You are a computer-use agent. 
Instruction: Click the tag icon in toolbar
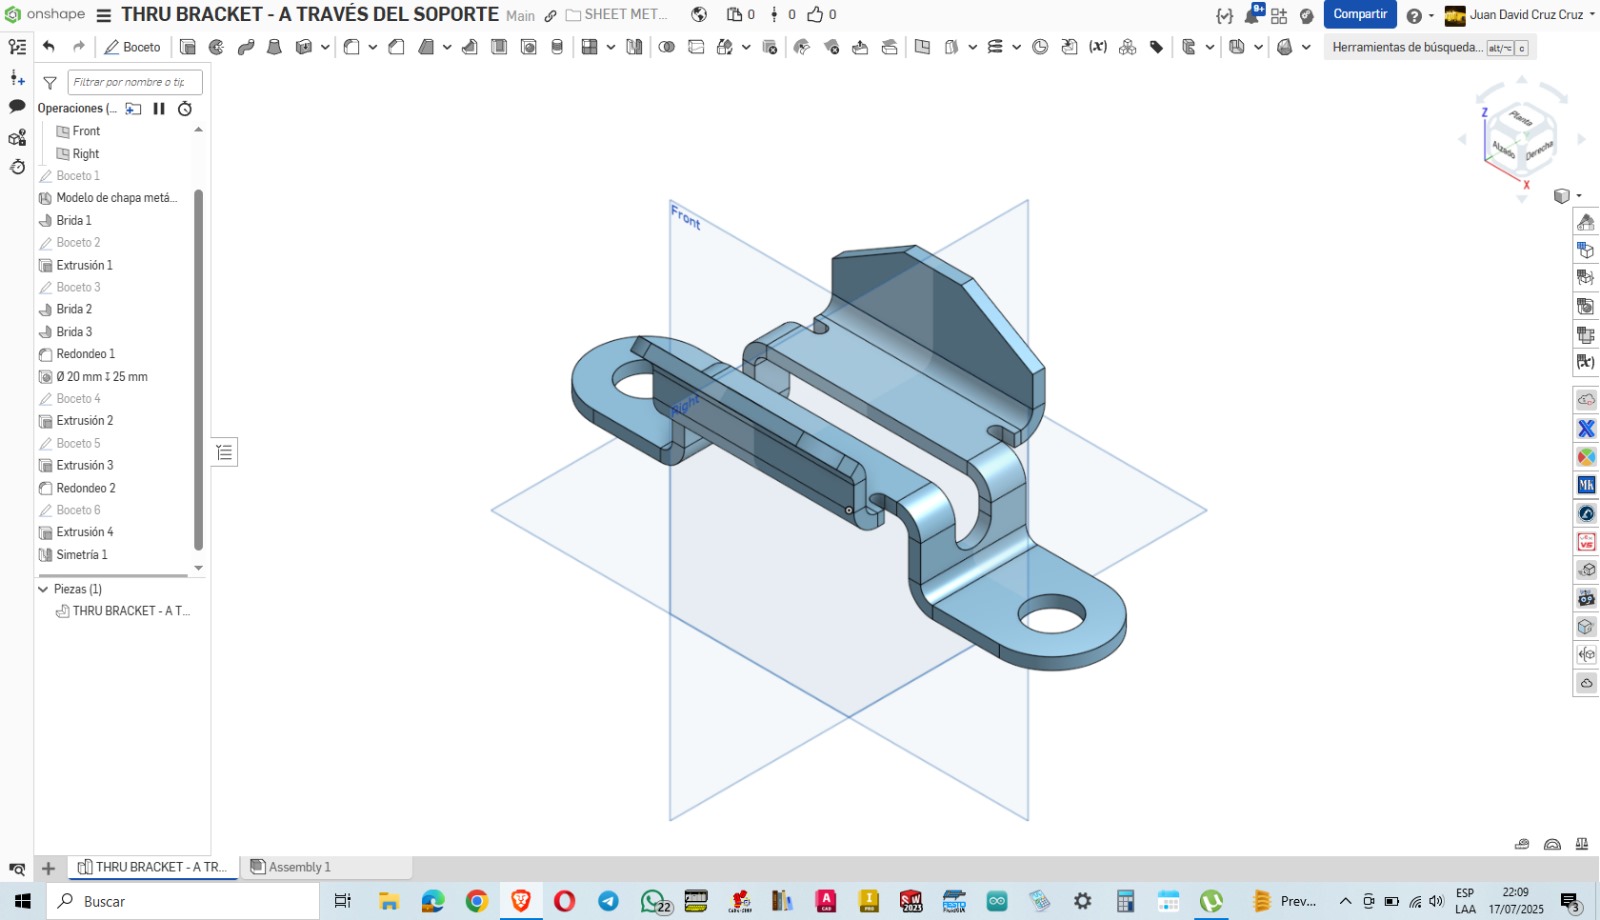point(1157,47)
